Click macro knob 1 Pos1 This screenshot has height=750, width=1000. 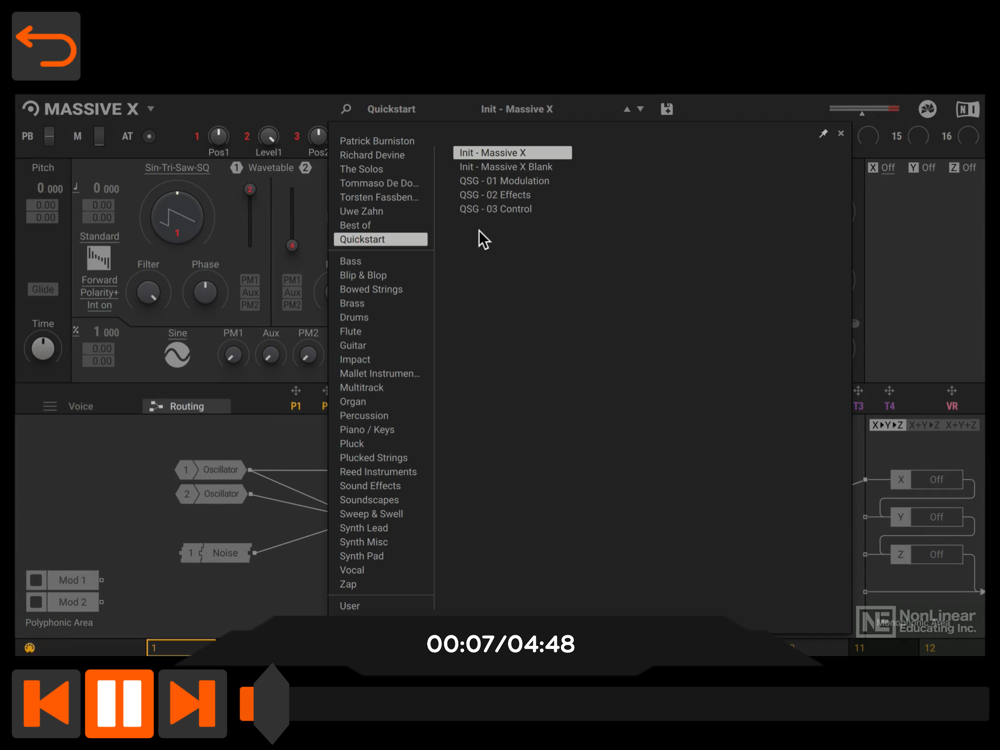click(x=218, y=135)
